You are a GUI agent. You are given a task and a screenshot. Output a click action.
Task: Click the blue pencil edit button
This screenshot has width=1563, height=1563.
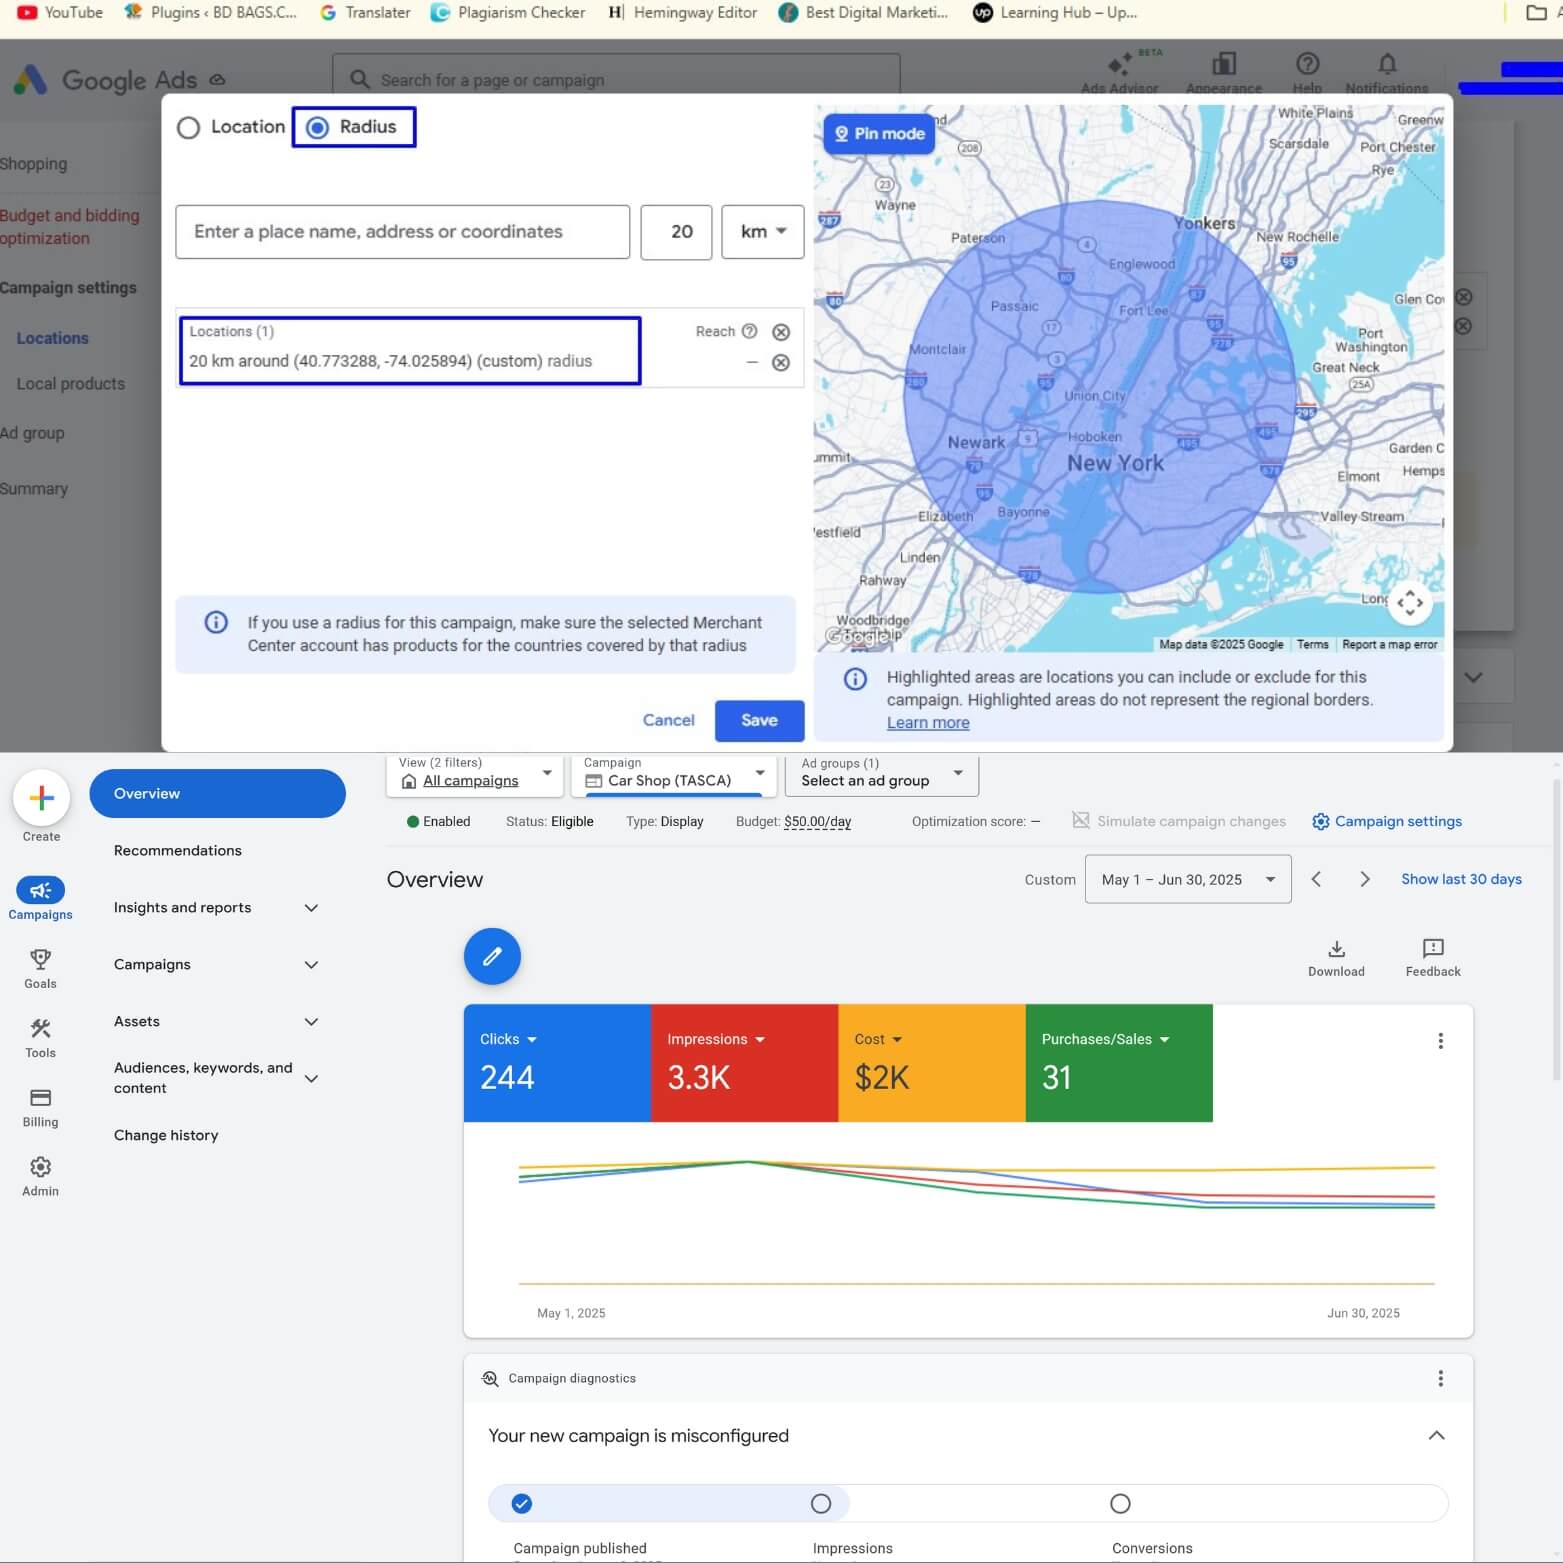pyautogui.click(x=492, y=957)
